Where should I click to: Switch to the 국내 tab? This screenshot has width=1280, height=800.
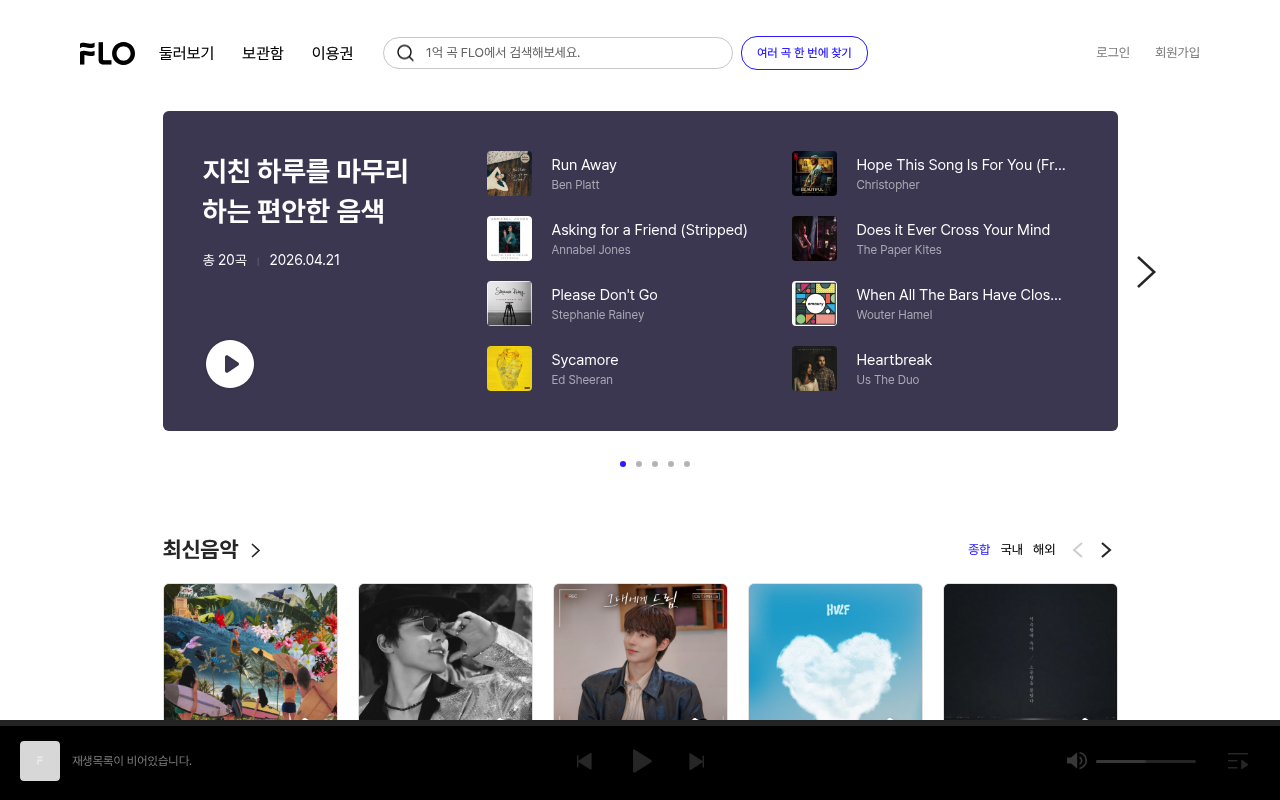1012,550
